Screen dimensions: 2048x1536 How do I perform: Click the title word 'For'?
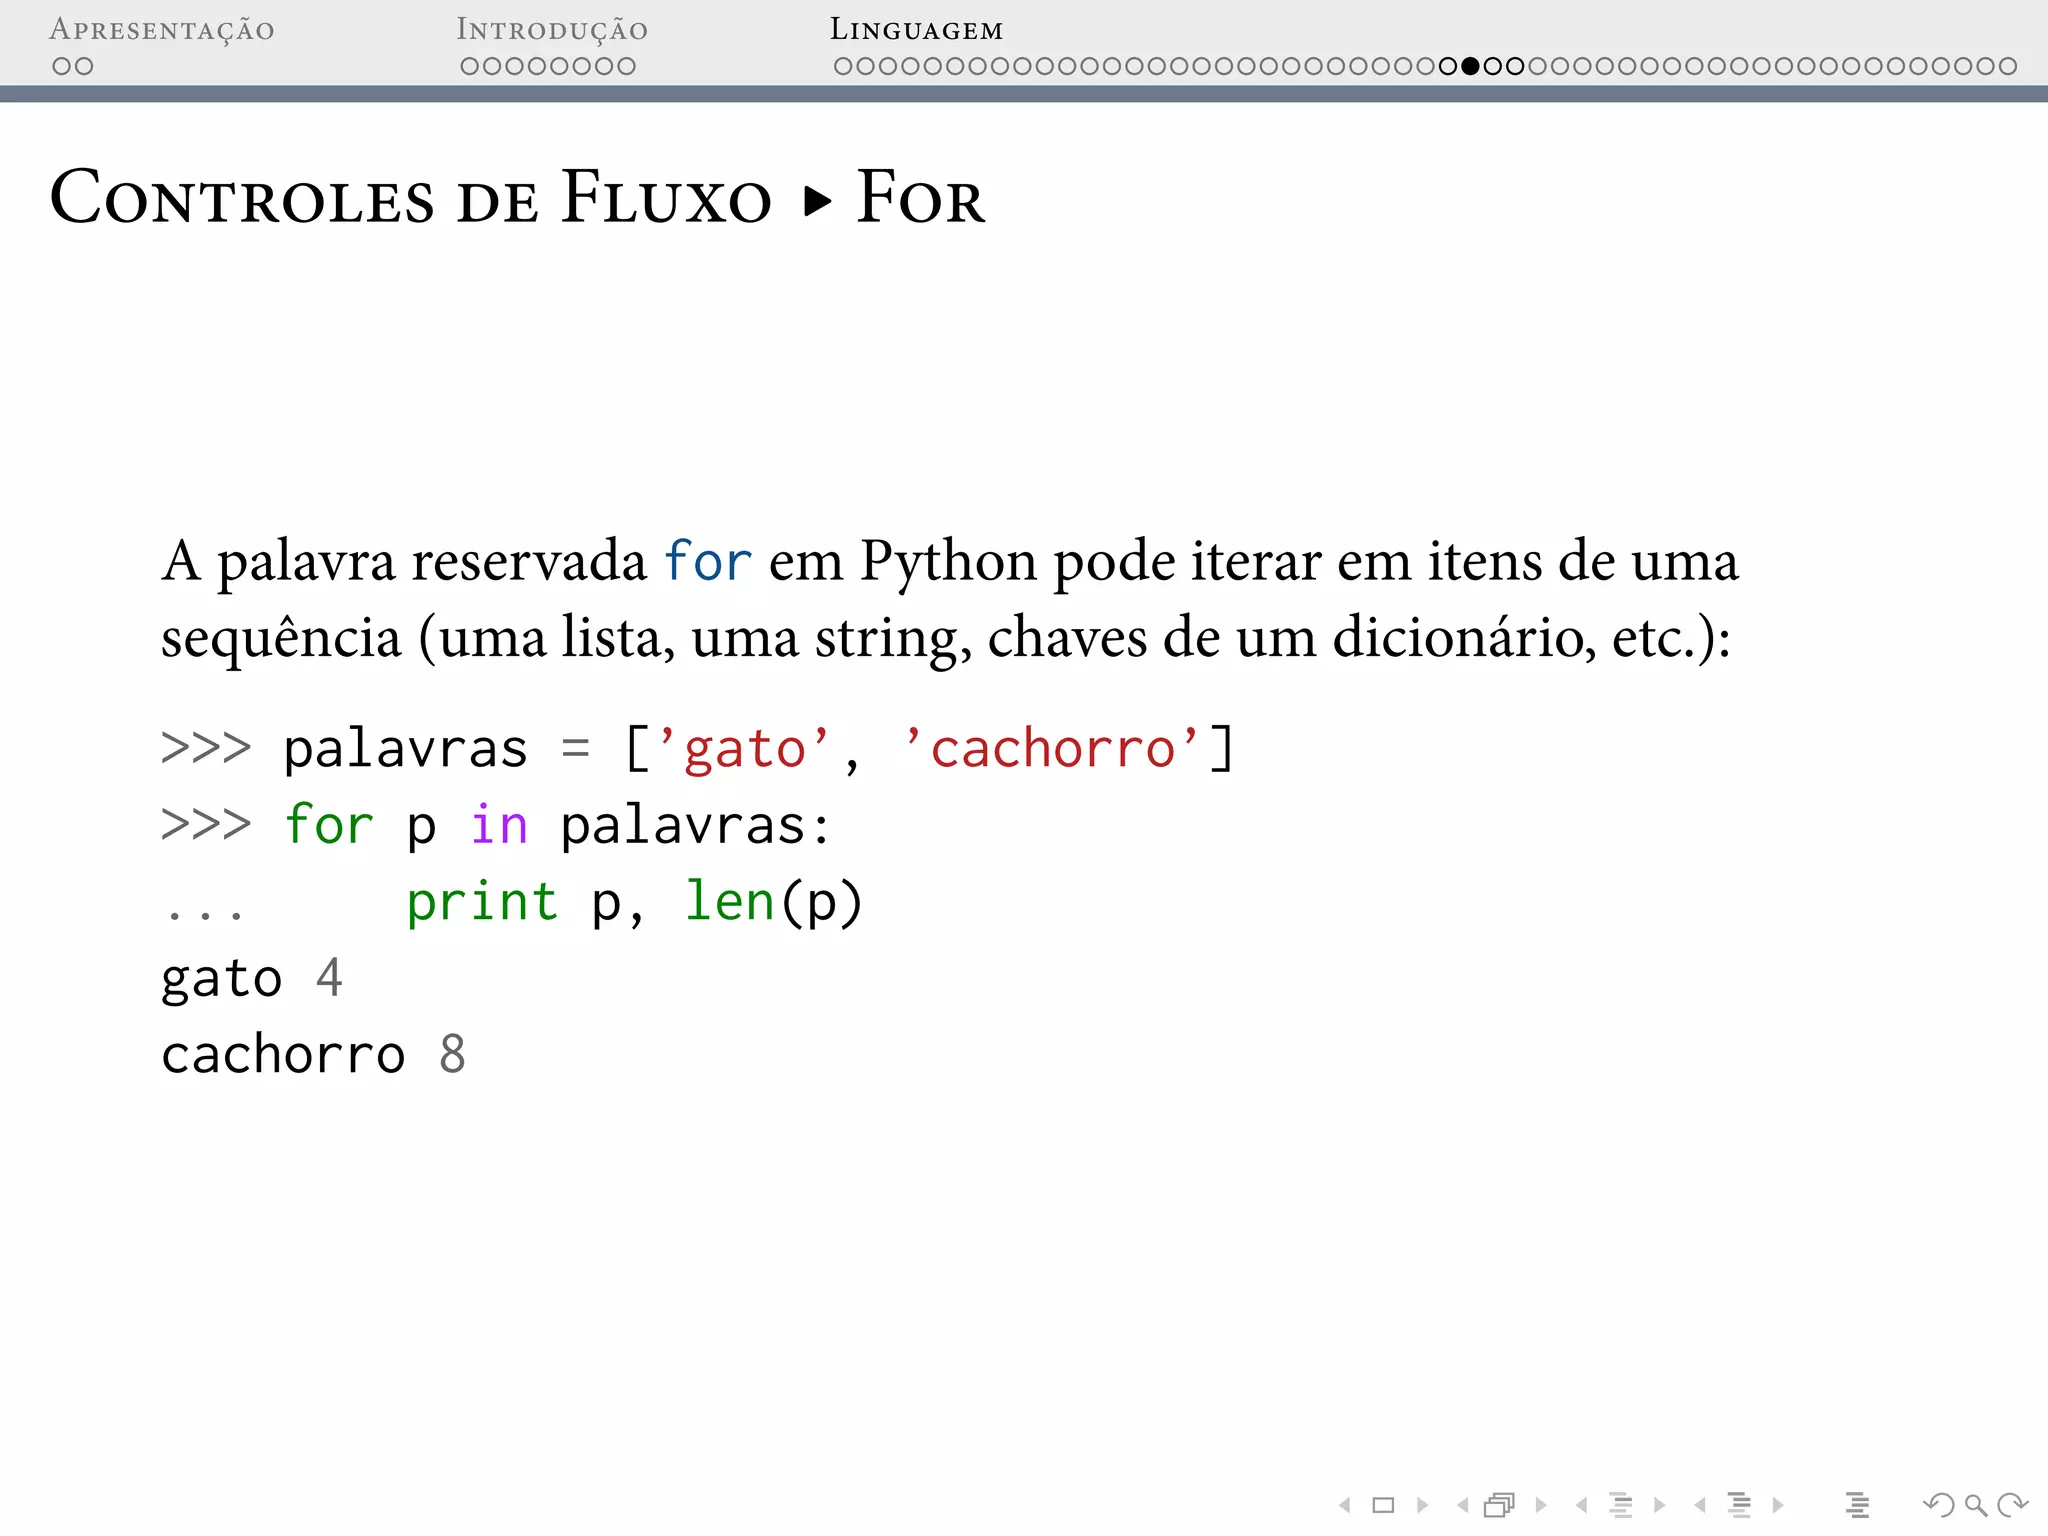pos(921,197)
